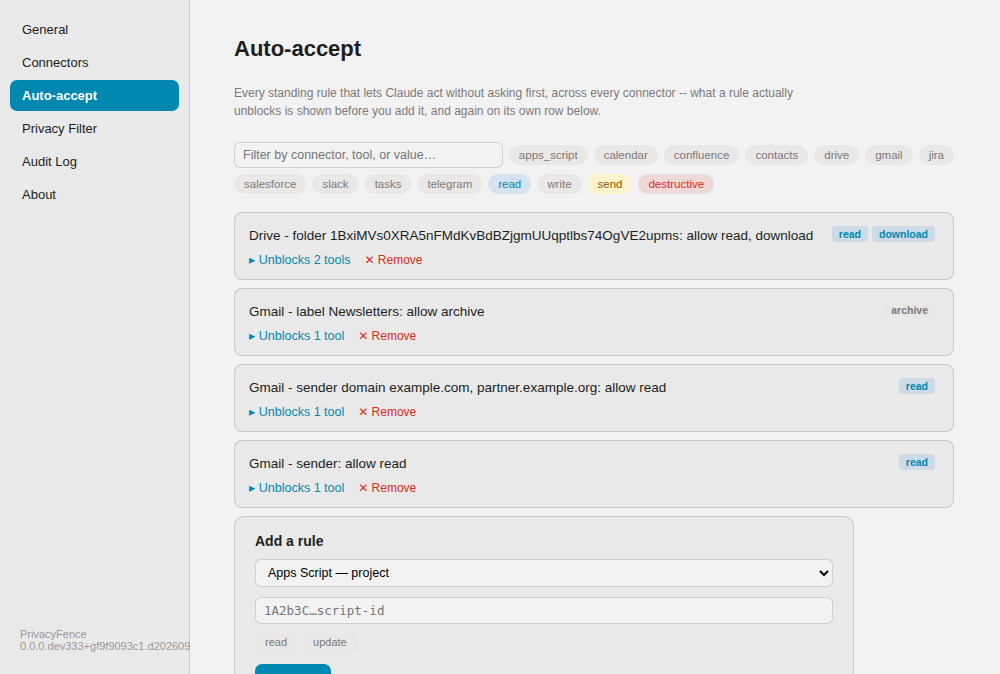The image size is (1000, 674).
Task: Focus the filter by connector input
Action: click(368, 155)
